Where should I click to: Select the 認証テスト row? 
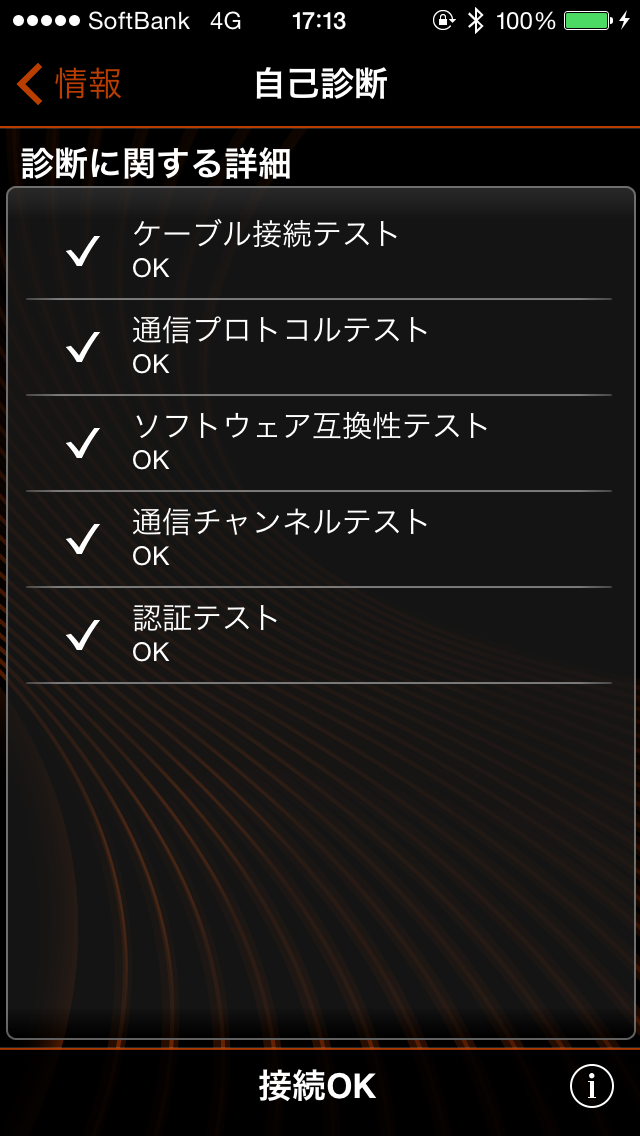coord(318,634)
